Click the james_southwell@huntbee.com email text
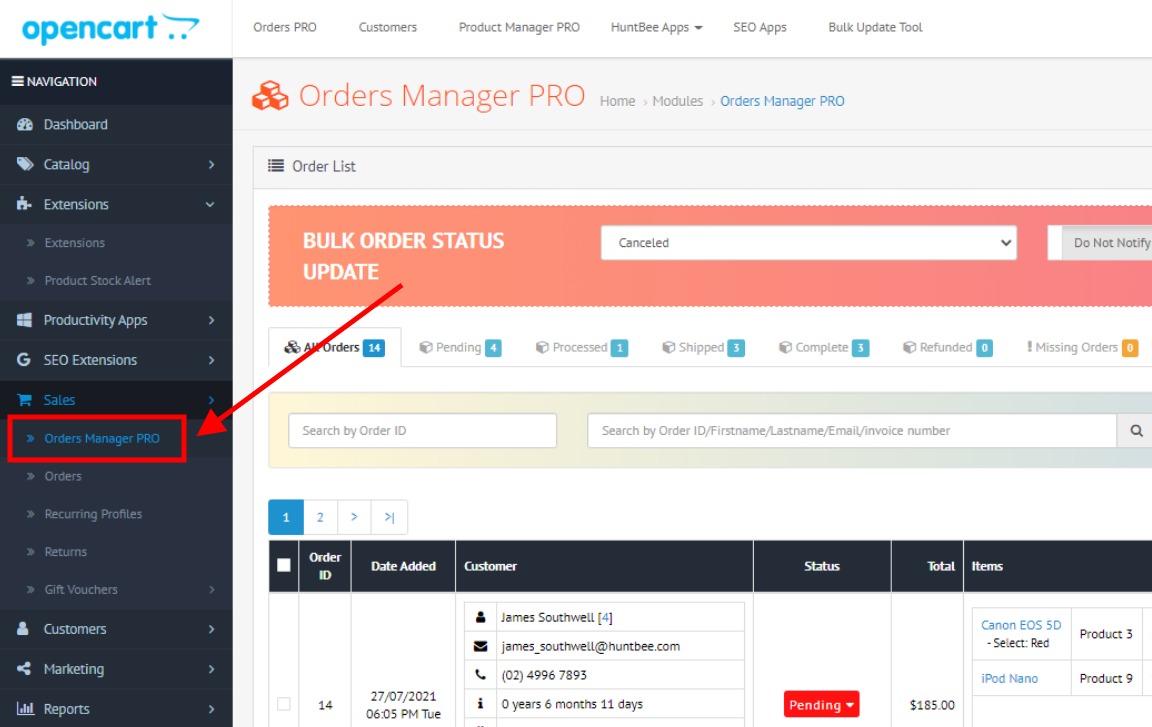 [x=591, y=646]
